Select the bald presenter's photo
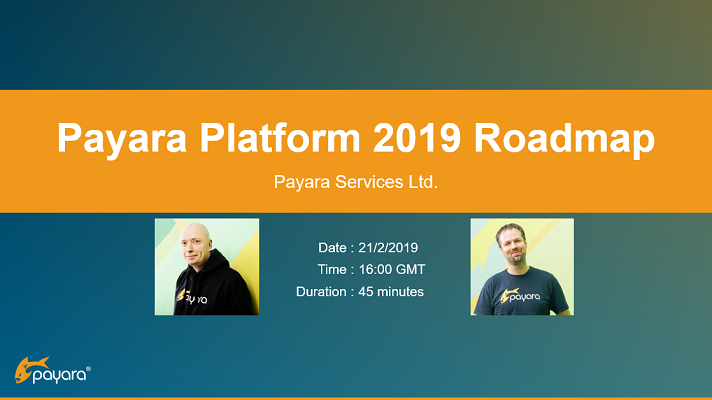The image size is (712, 400). tap(207, 267)
